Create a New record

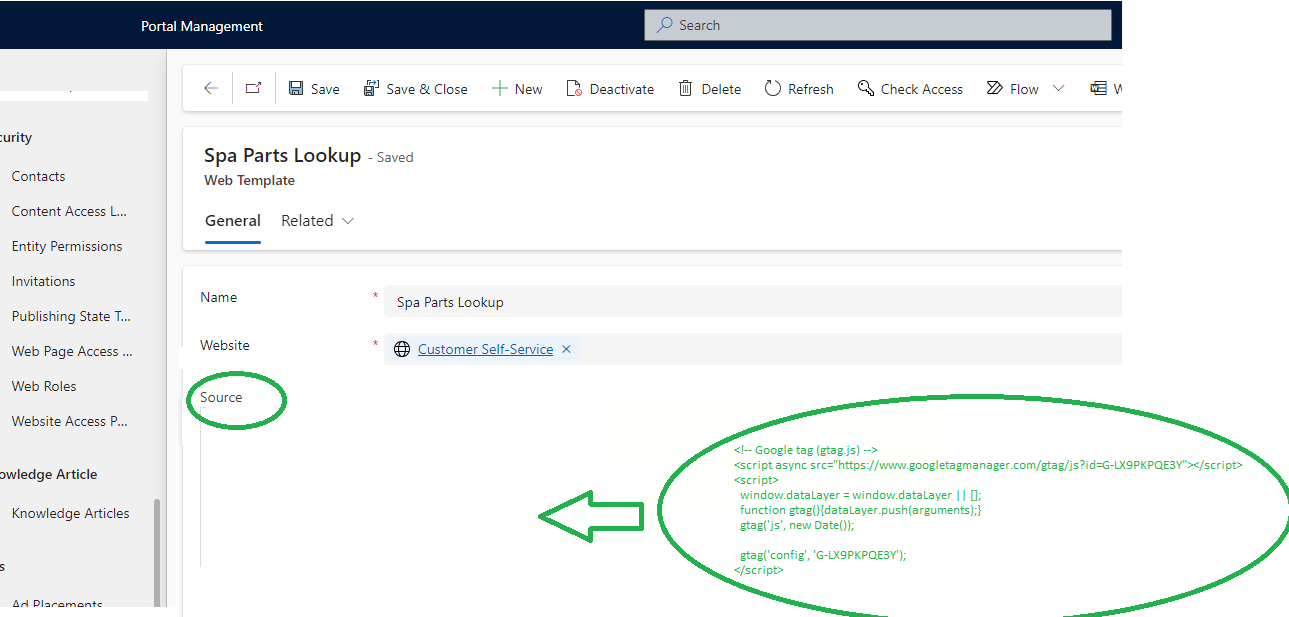click(517, 89)
